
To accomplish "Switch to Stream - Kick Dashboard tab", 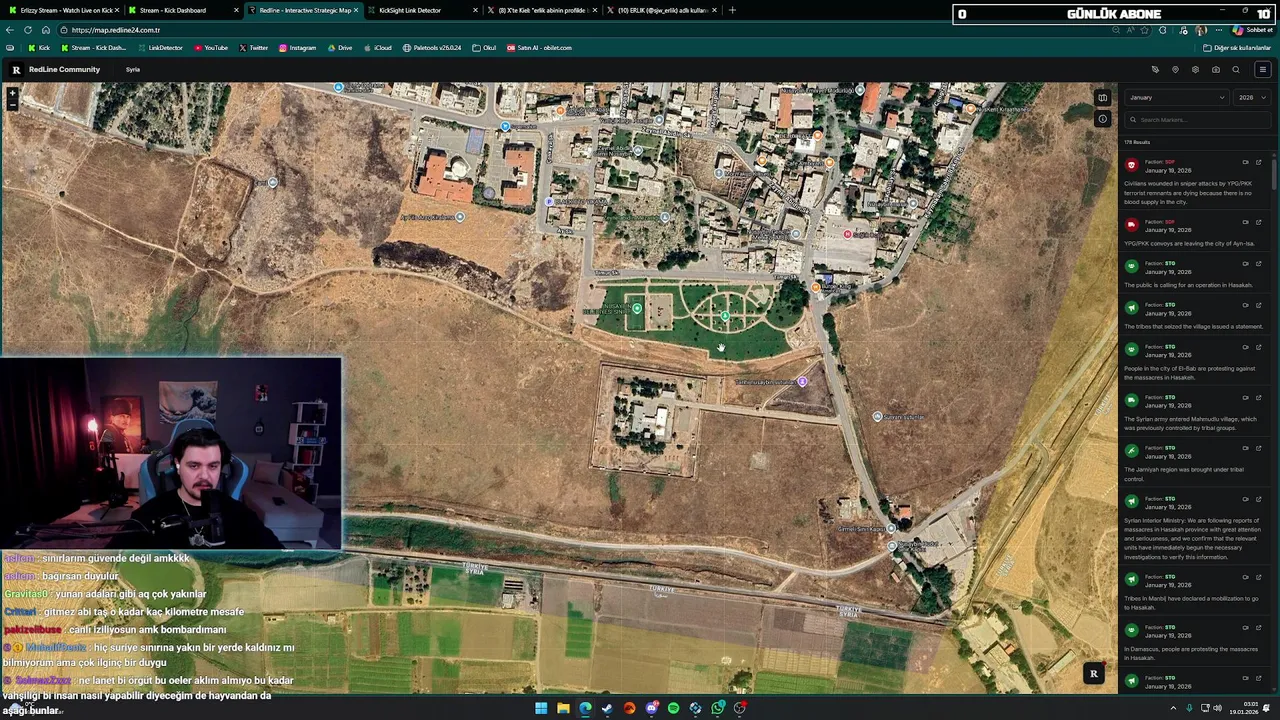I will [x=180, y=10].
